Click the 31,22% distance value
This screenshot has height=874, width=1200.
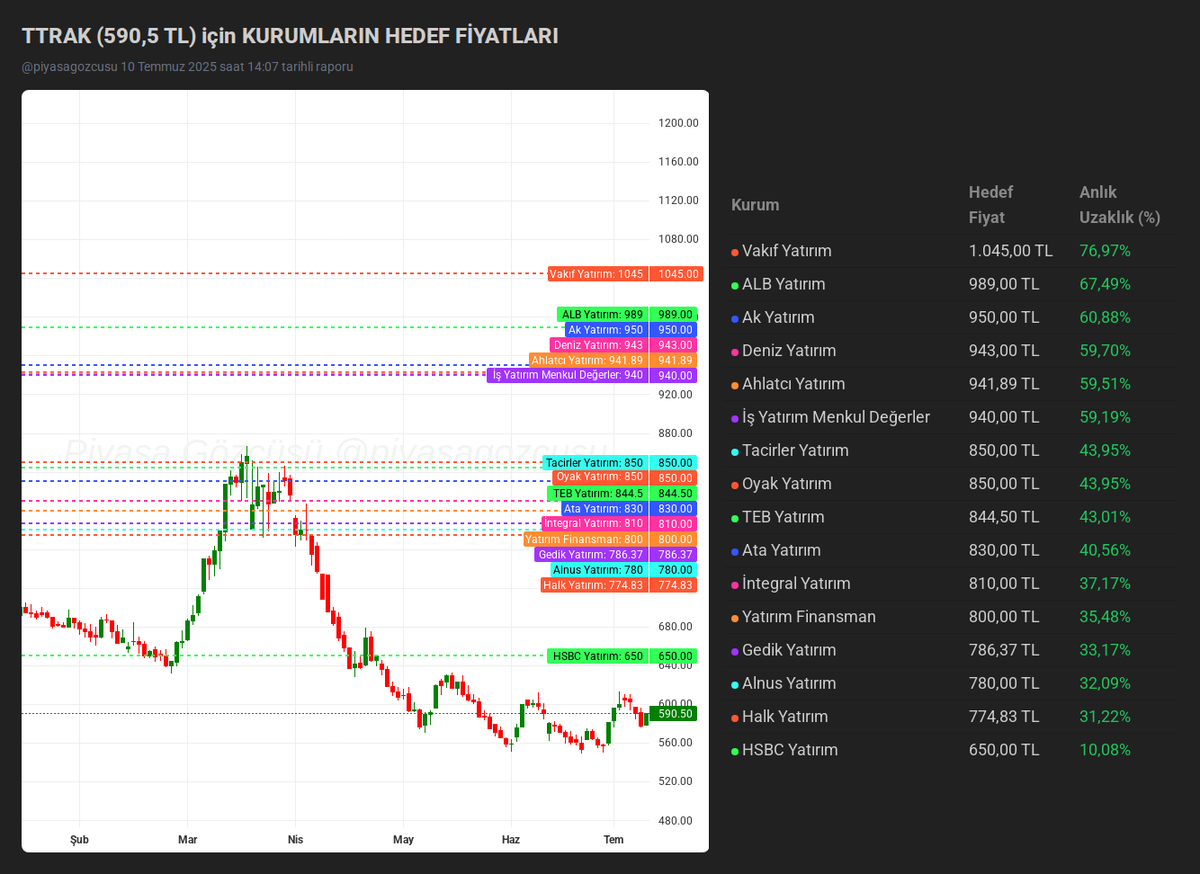tap(1105, 716)
